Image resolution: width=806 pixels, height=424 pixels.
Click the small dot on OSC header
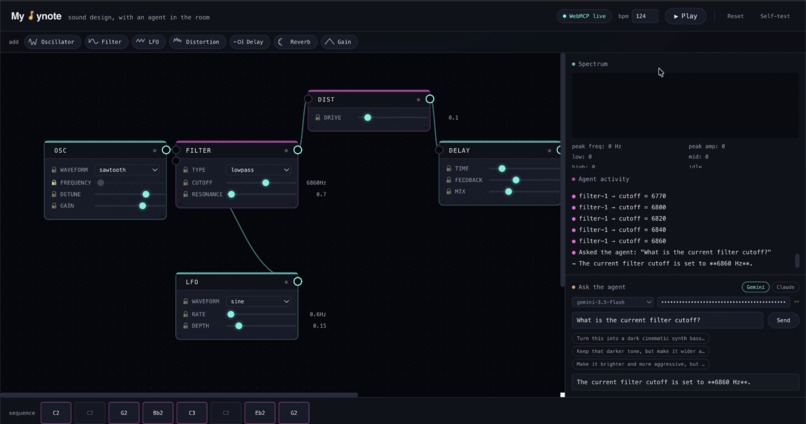(x=154, y=151)
